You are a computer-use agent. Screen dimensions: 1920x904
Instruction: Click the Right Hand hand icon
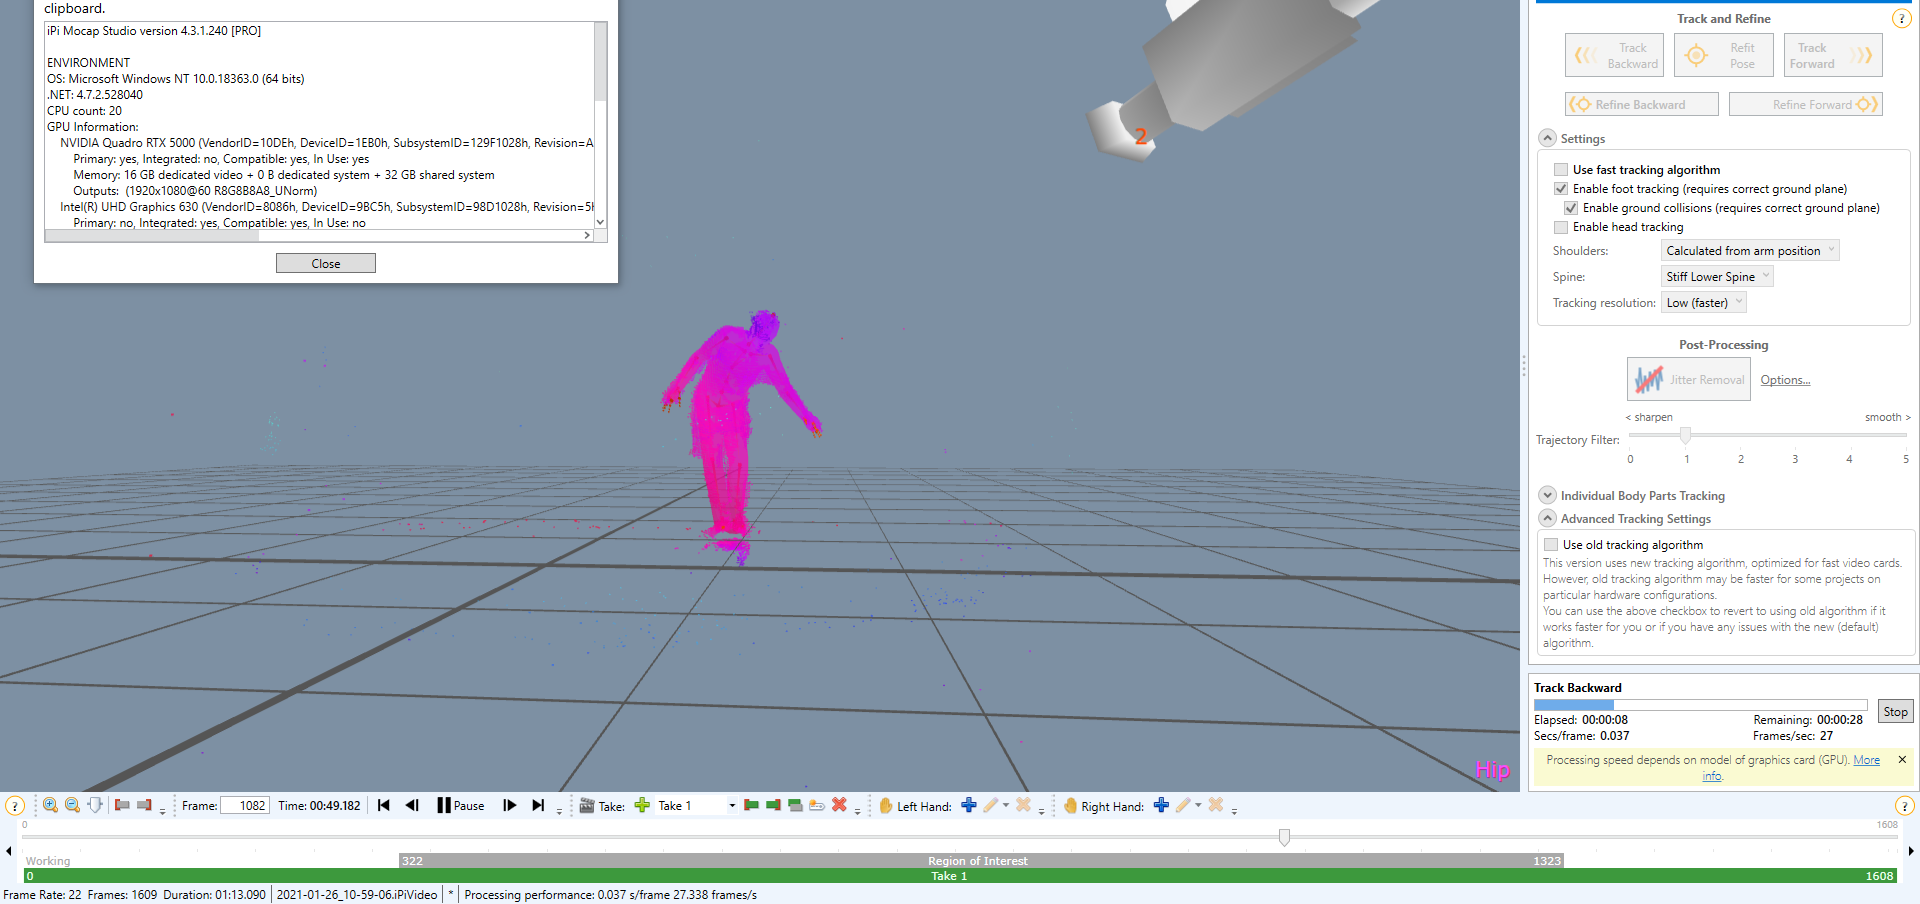[x=1070, y=805]
